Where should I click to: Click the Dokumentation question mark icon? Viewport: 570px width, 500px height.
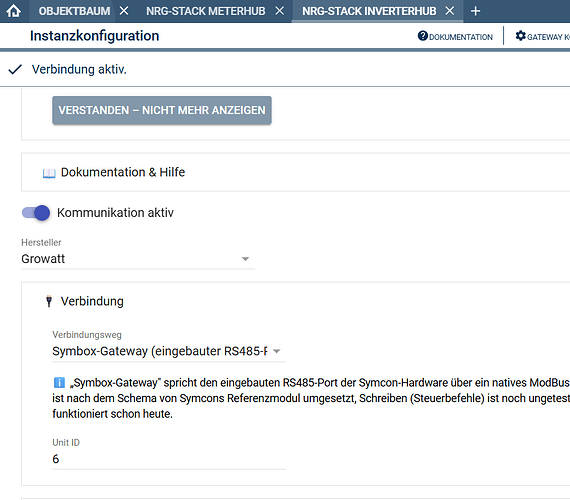point(423,36)
